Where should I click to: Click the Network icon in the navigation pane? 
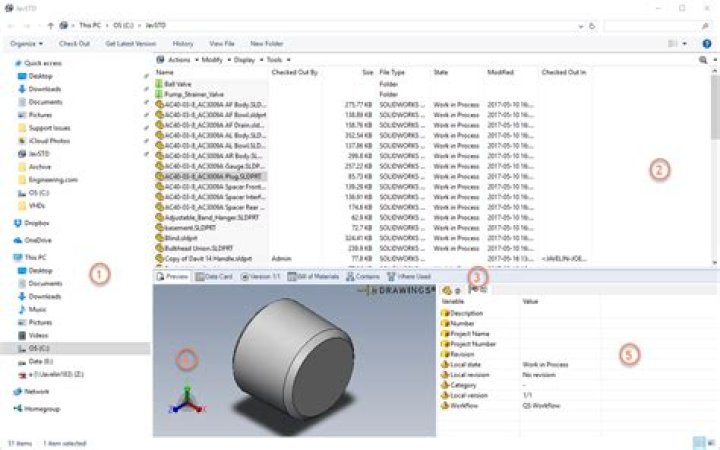(x=17, y=392)
